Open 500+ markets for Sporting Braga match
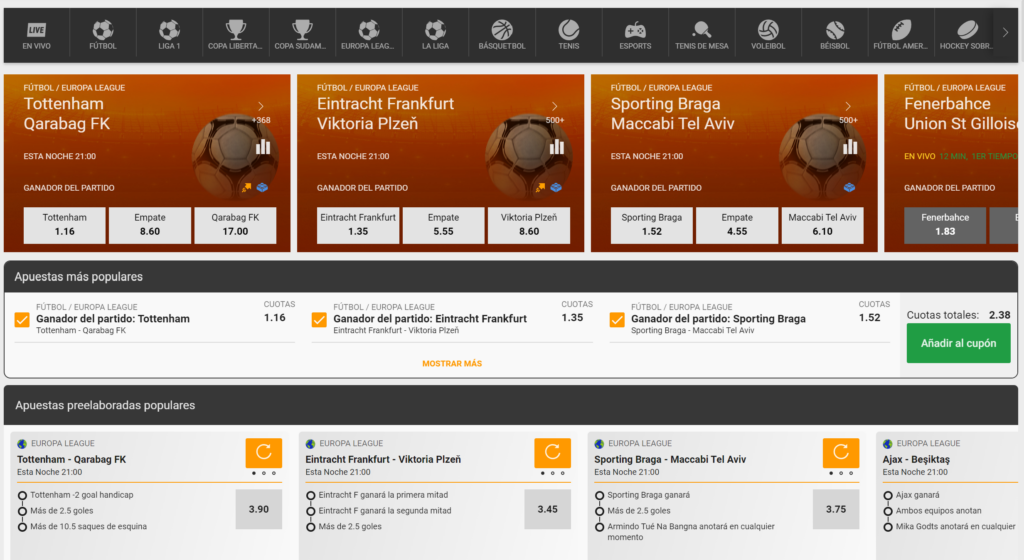1024x560 pixels. pos(848,120)
